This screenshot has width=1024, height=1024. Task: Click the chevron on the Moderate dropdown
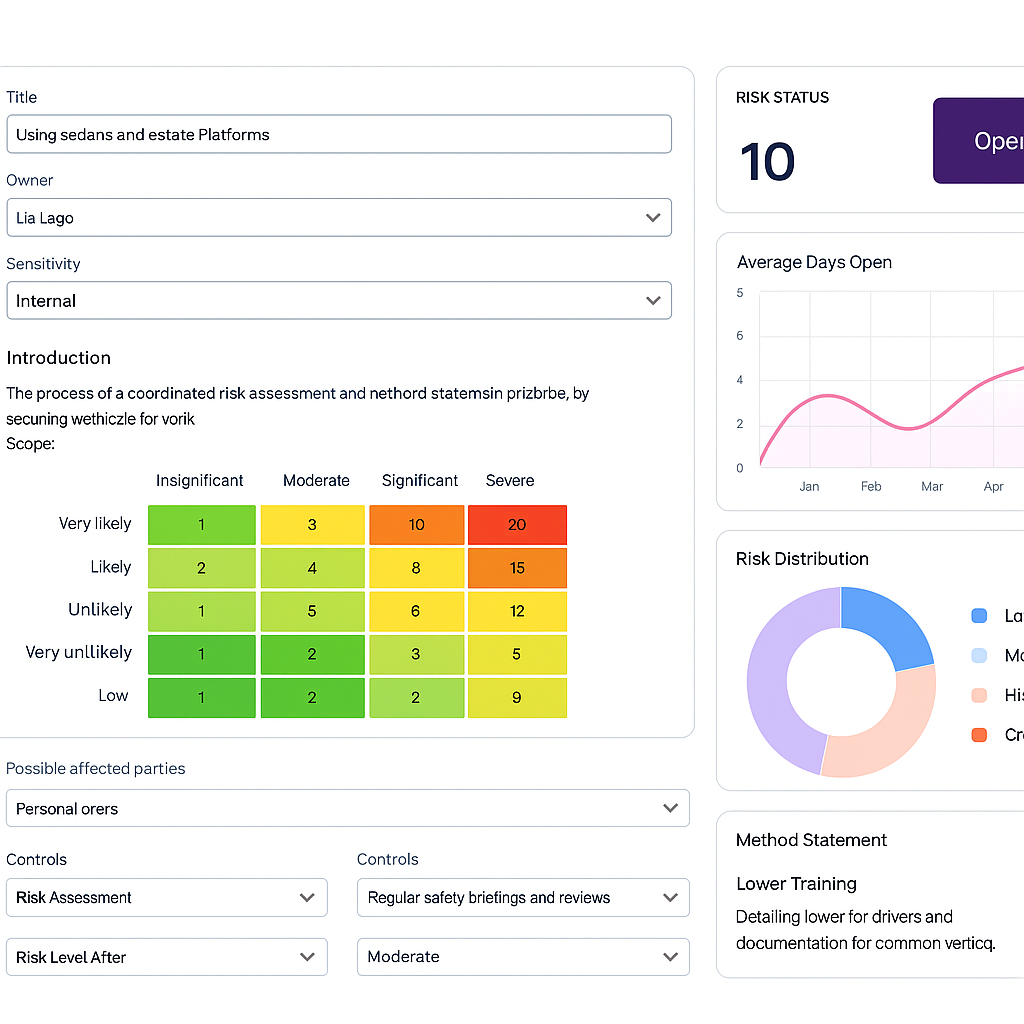point(670,957)
